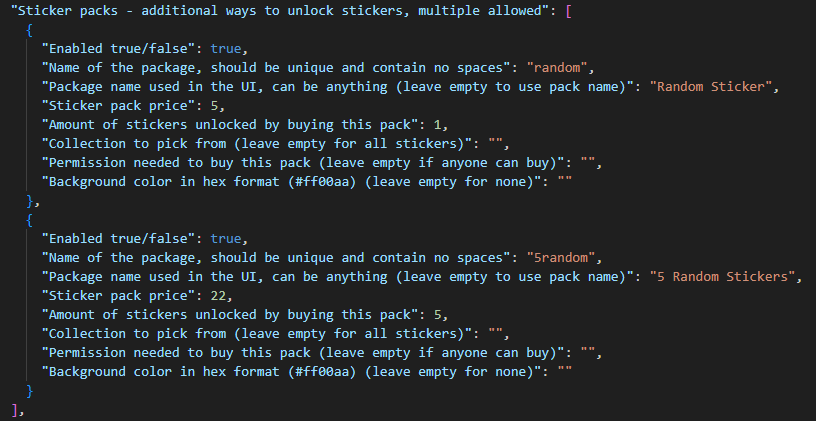Image resolution: width=816 pixels, height=421 pixels.
Task: Click the first pack's opening curly brace
Action: 29,30
